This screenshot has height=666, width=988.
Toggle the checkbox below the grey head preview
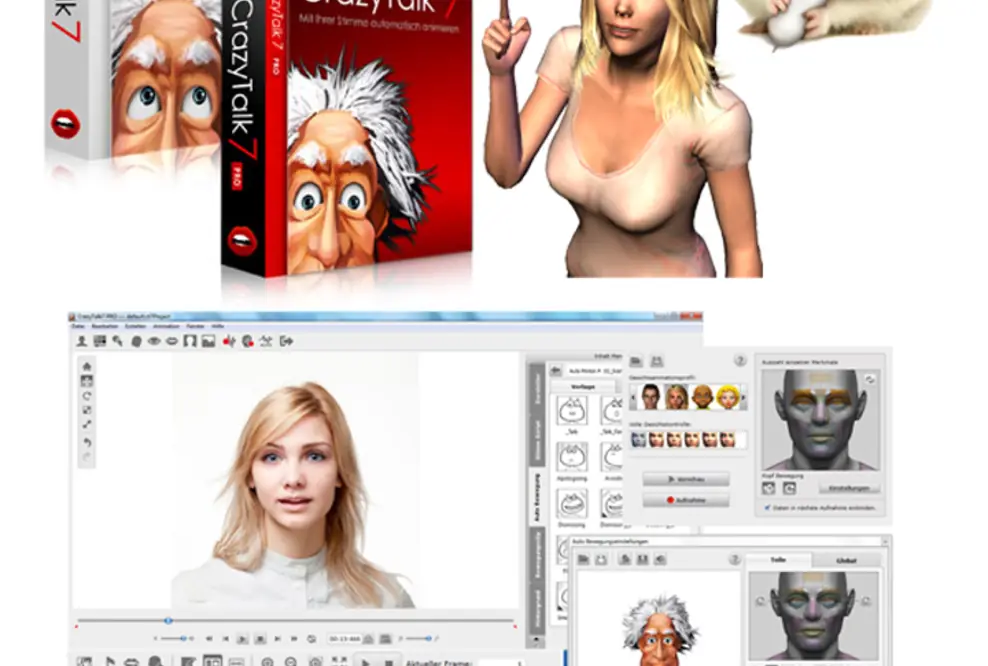click(x=767, y=507)
